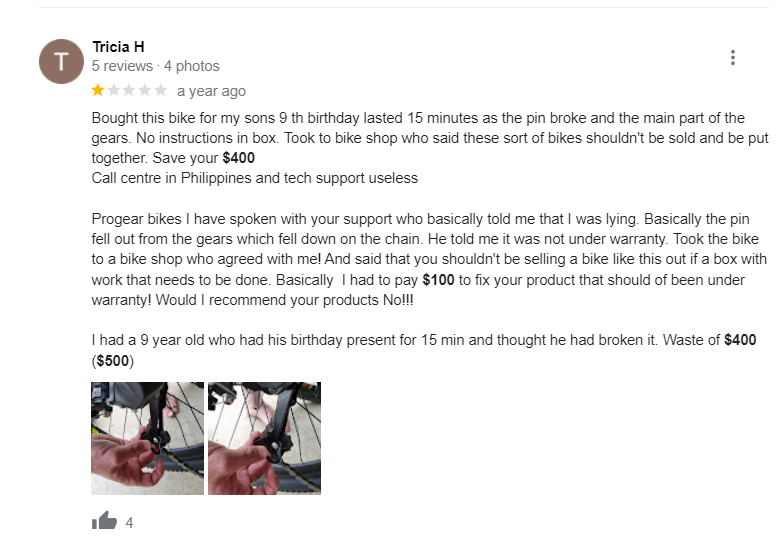Click the thumbs-up helpful icon
Image resolution: width=783 pixels, height=538 pixels.
[104, 521]
